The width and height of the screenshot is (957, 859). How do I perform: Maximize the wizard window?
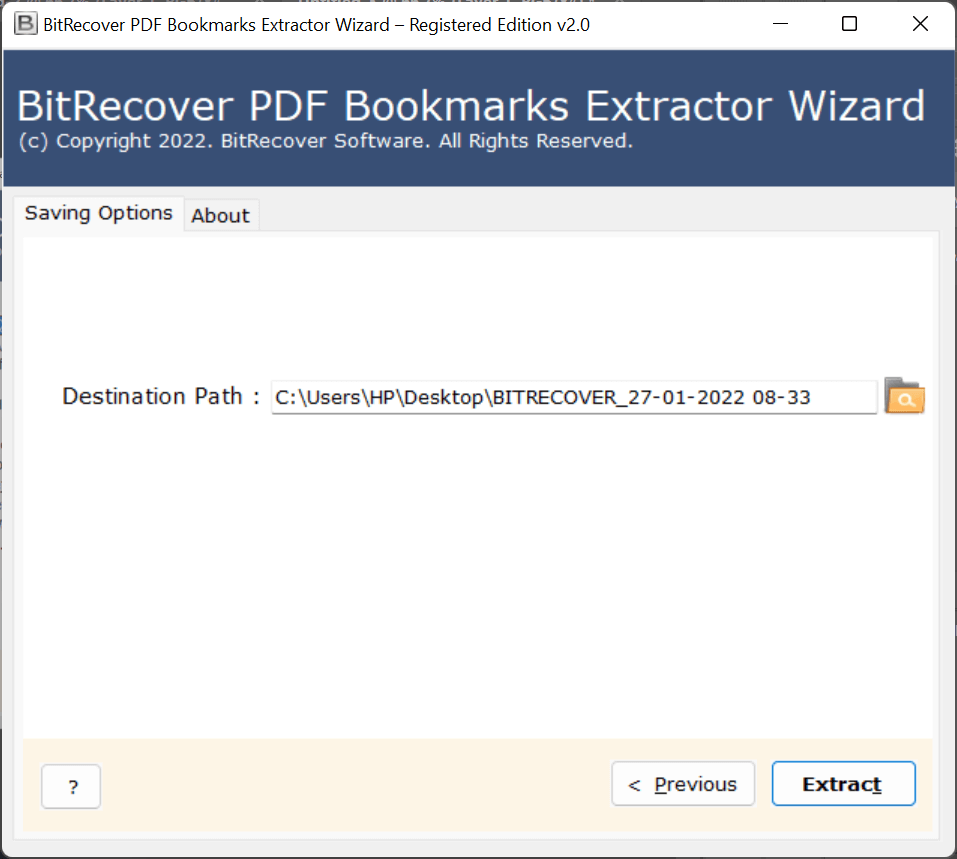pyautogui.click(x=849, y=25)
